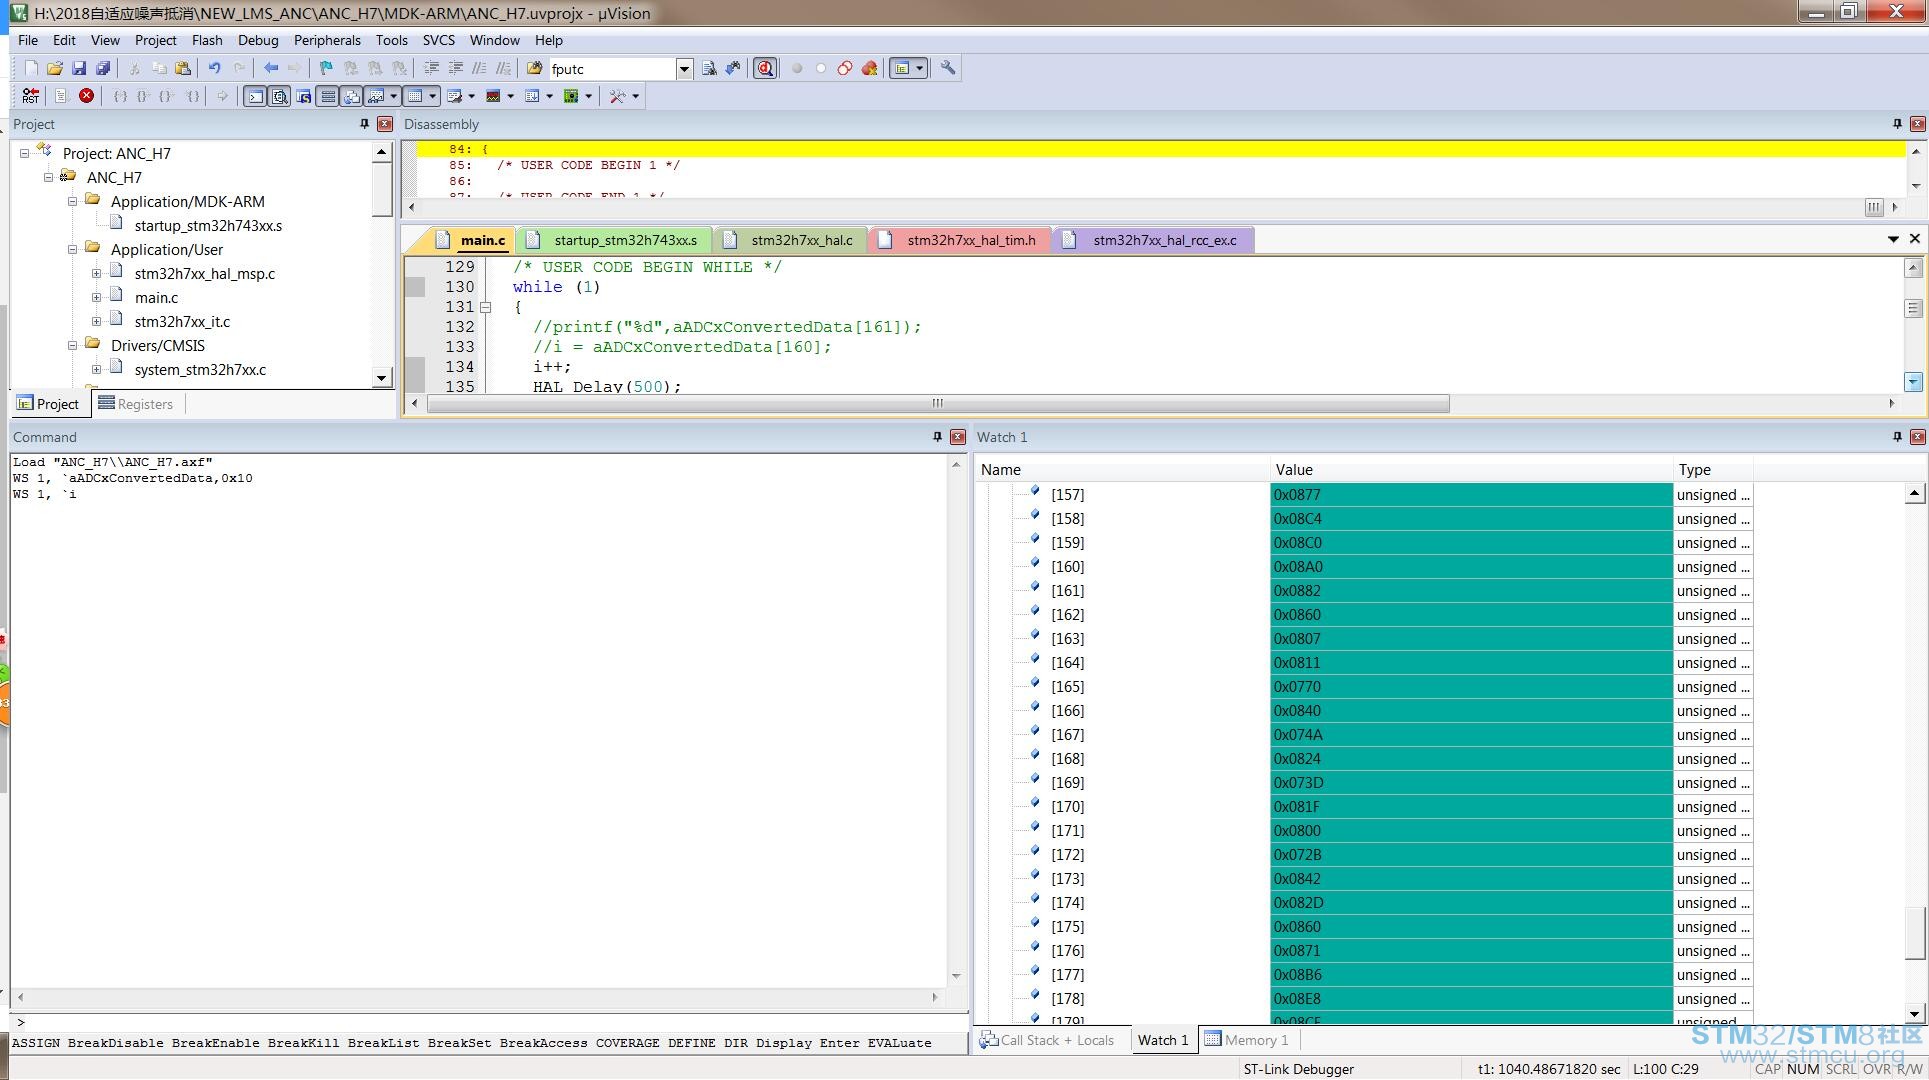The width and height of the screenshot is (1929, 1080).
Task: Create a new file with toolbar icon
Action: [x=31, y=68]
